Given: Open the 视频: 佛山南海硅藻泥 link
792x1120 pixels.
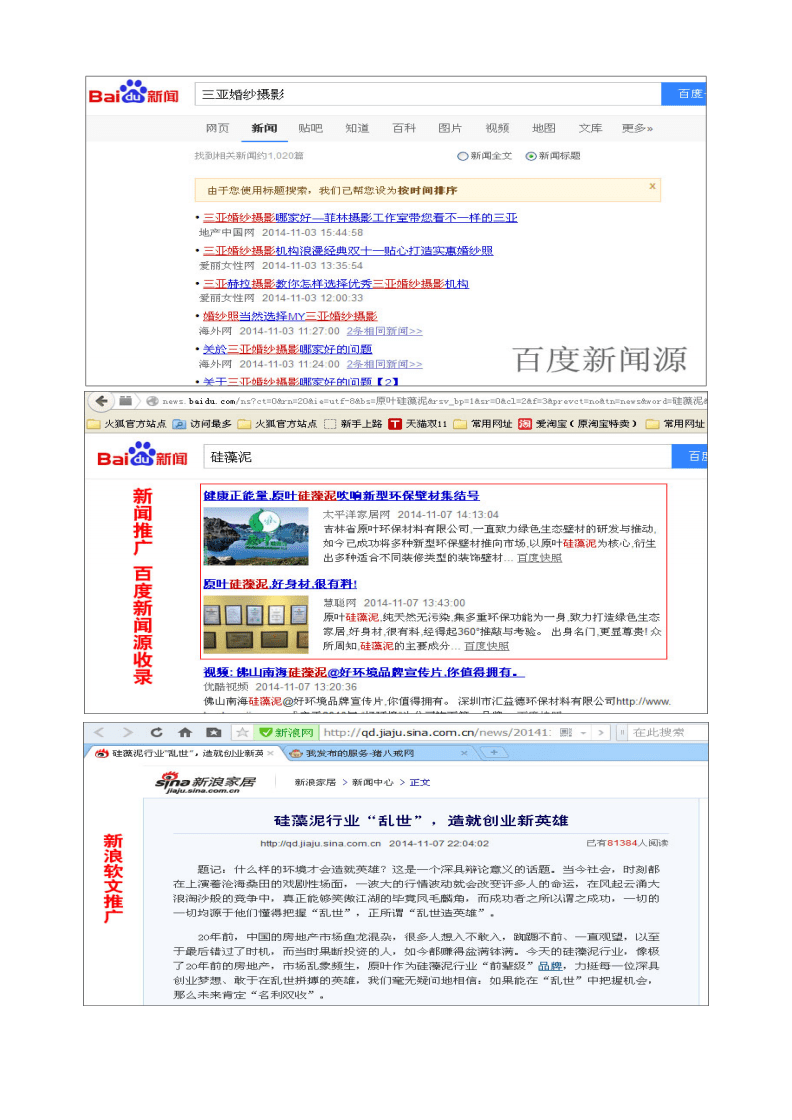Looking at the screenshot, I should (x=364, y=672).
